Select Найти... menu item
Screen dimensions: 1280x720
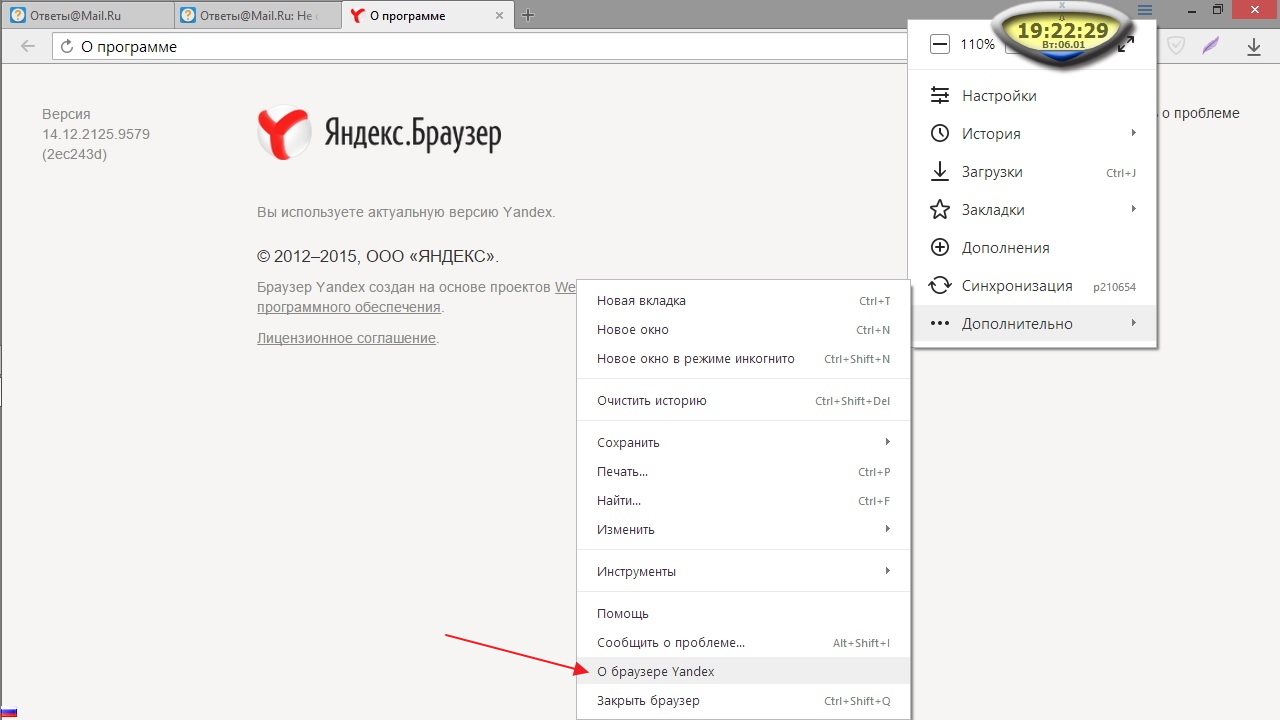pyautogui.click(x=744, y=501)
